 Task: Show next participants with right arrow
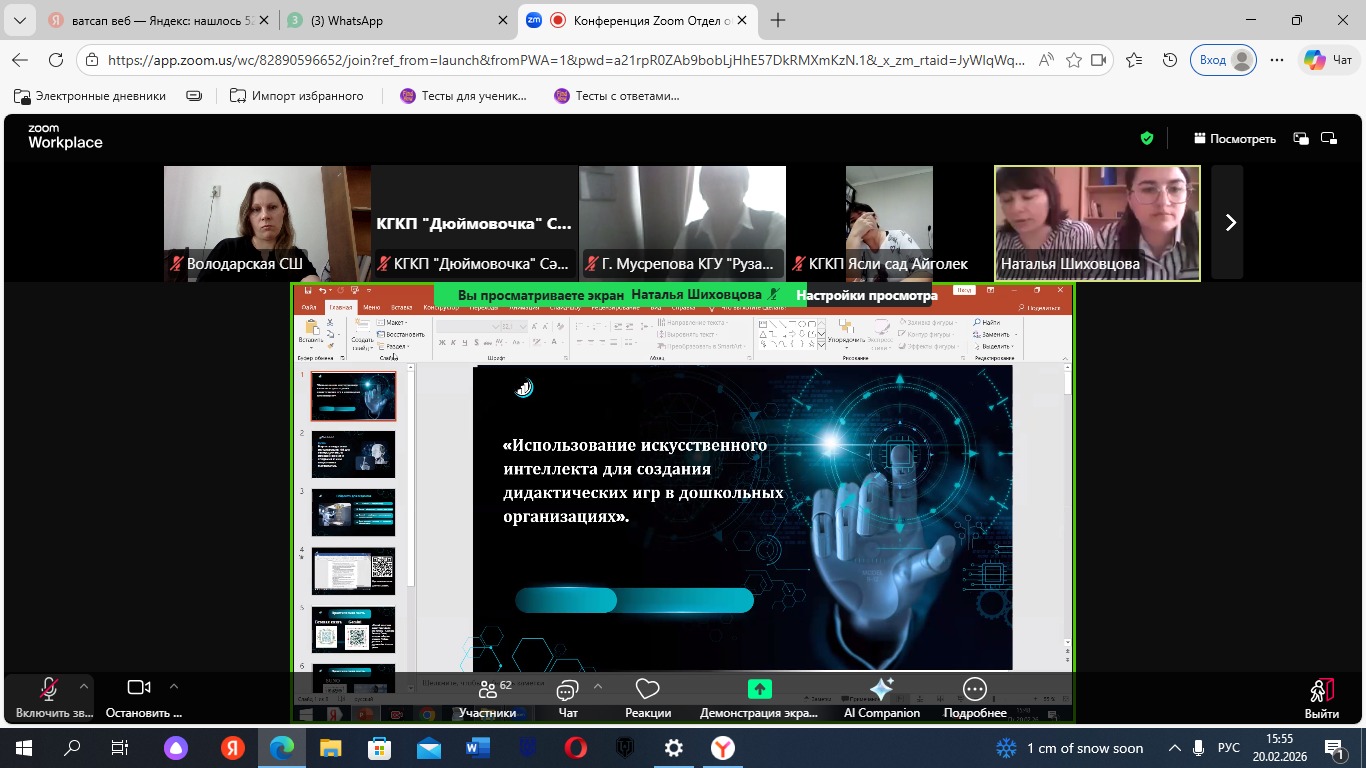pyautogui.click(x=1230, y=223)
